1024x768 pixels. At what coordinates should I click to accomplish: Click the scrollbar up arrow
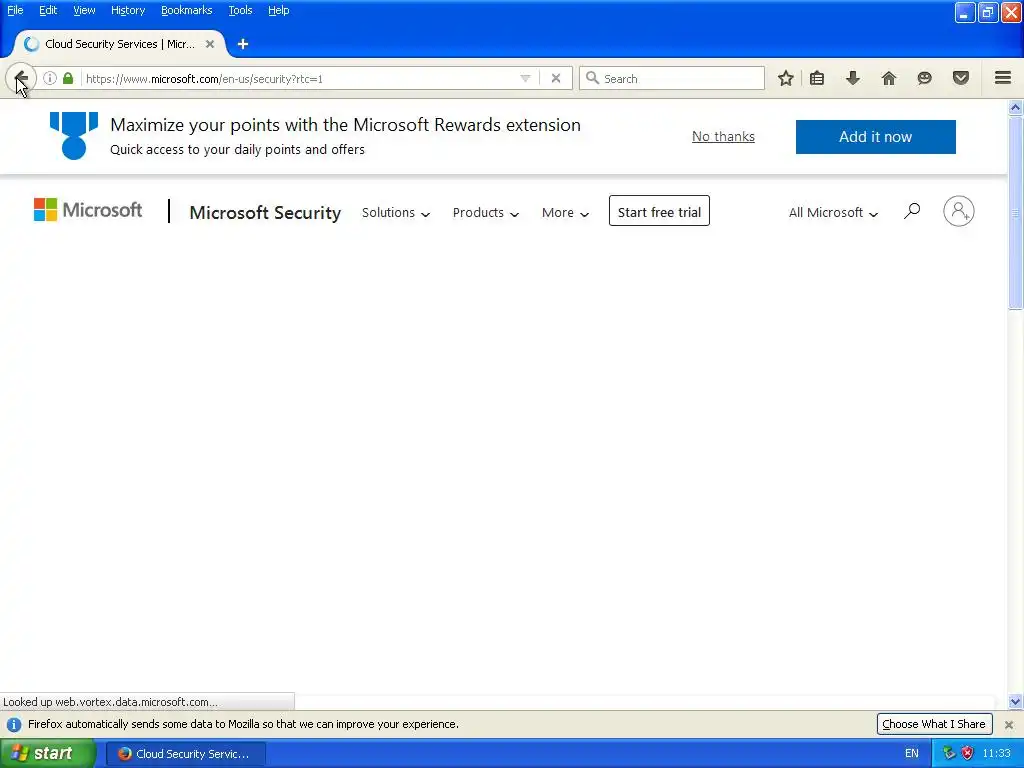click(x=1015, y=108)
